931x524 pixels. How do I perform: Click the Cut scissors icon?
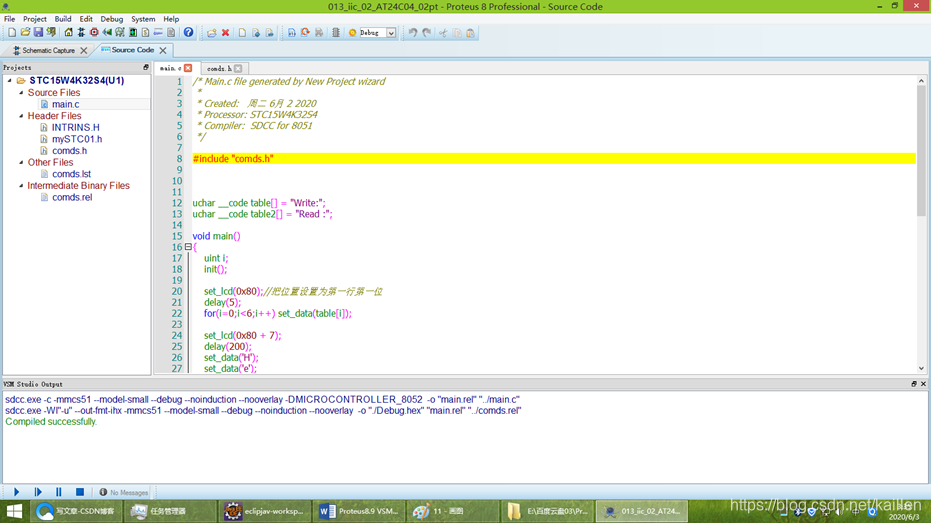click(443, 33)
